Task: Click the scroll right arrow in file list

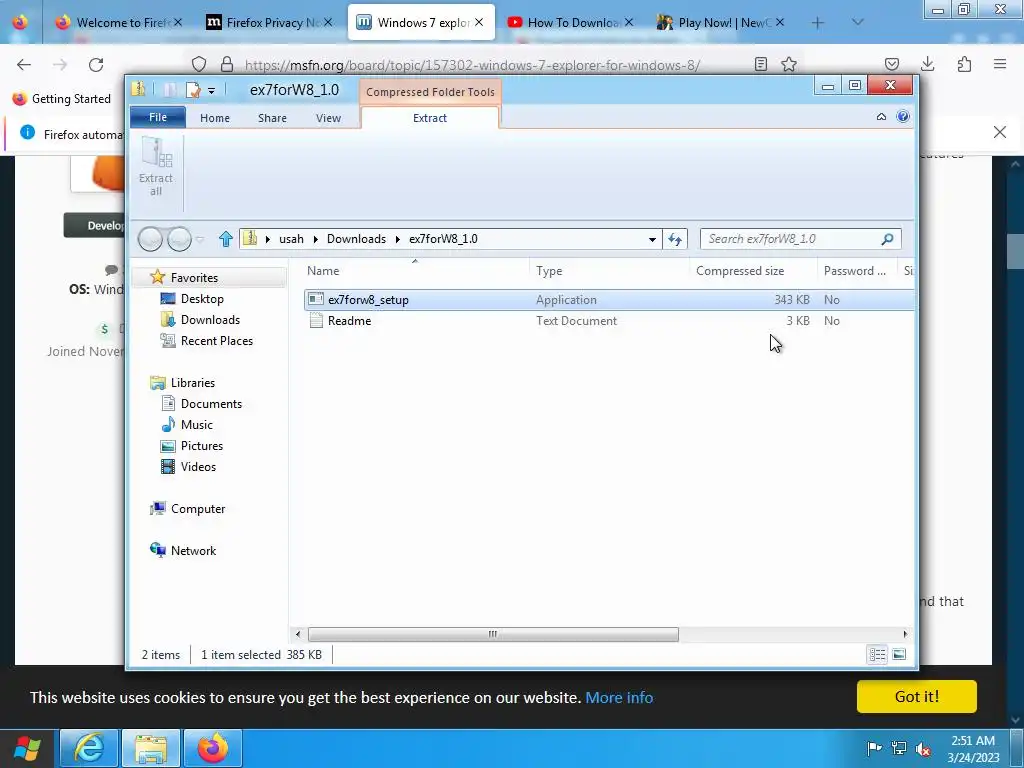Action: 905,633
